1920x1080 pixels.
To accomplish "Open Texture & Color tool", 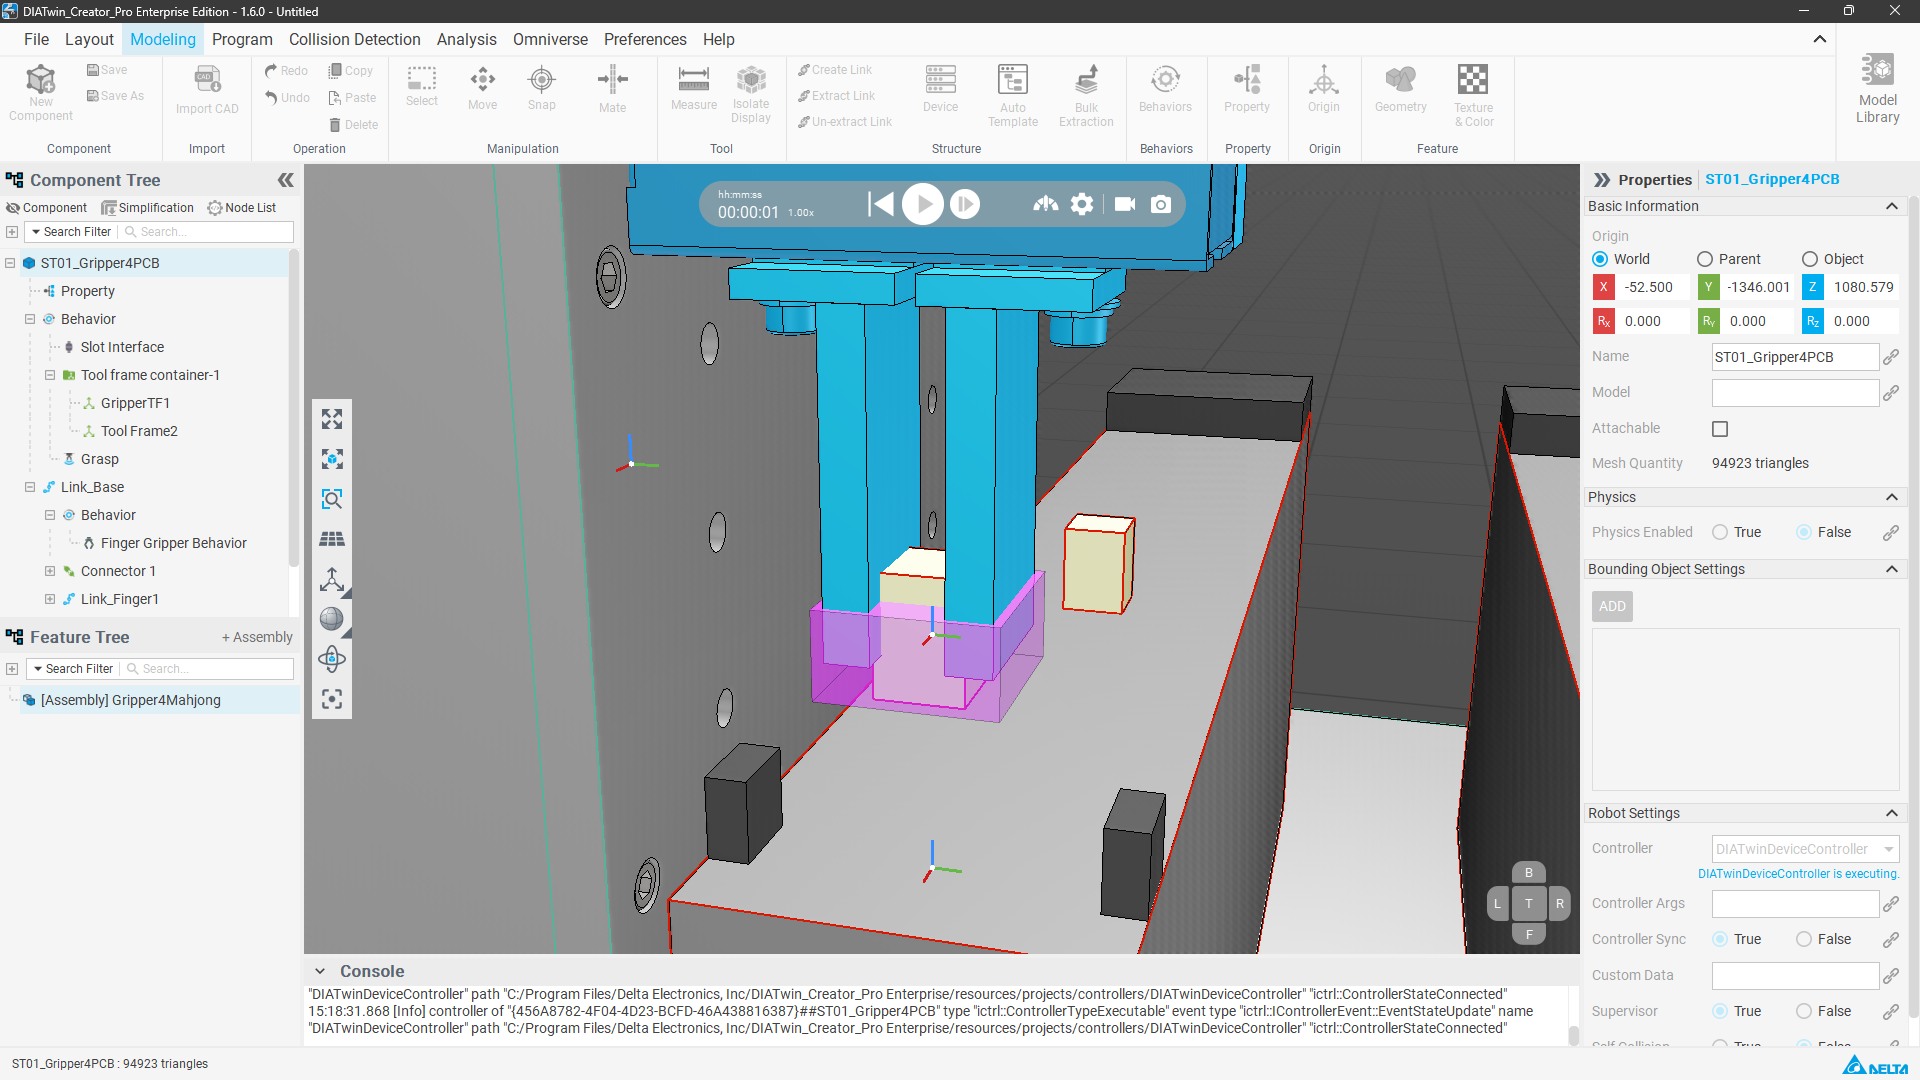I will click(1473, 95).
